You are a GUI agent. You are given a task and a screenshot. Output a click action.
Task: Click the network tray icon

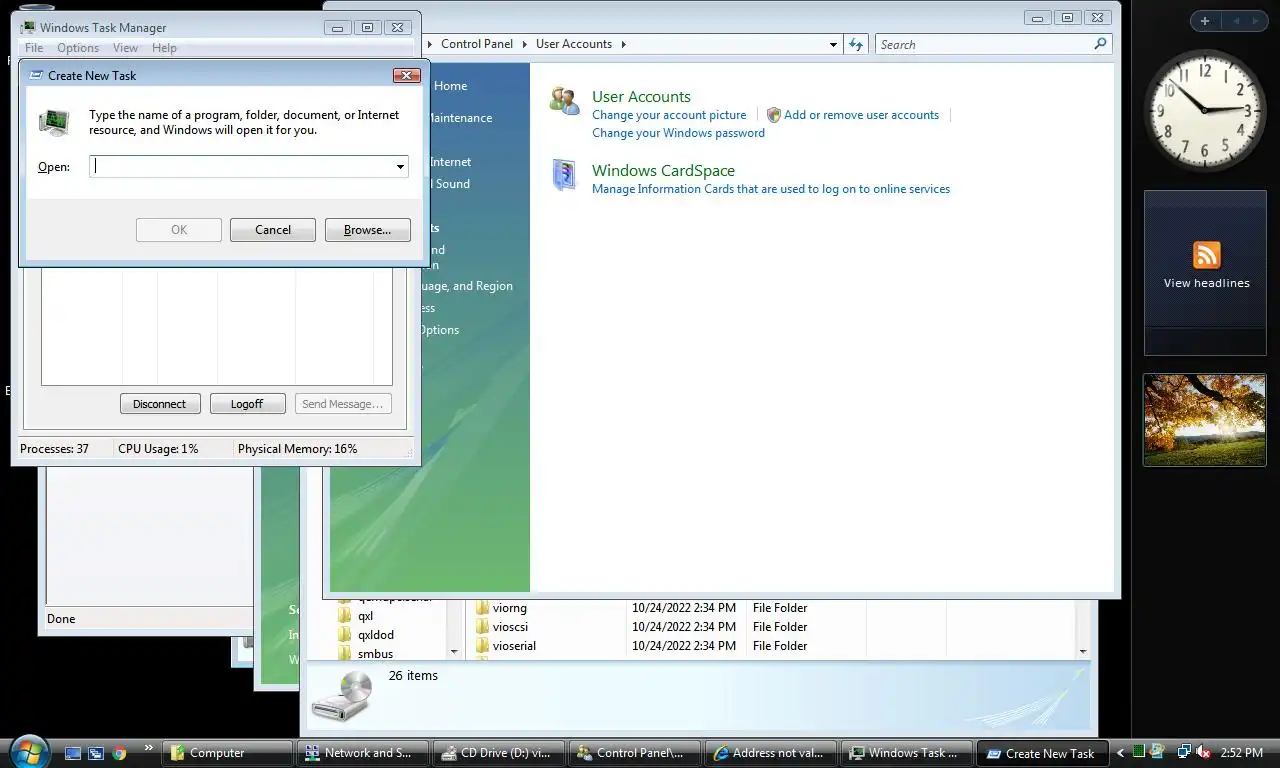point(1184,752)
